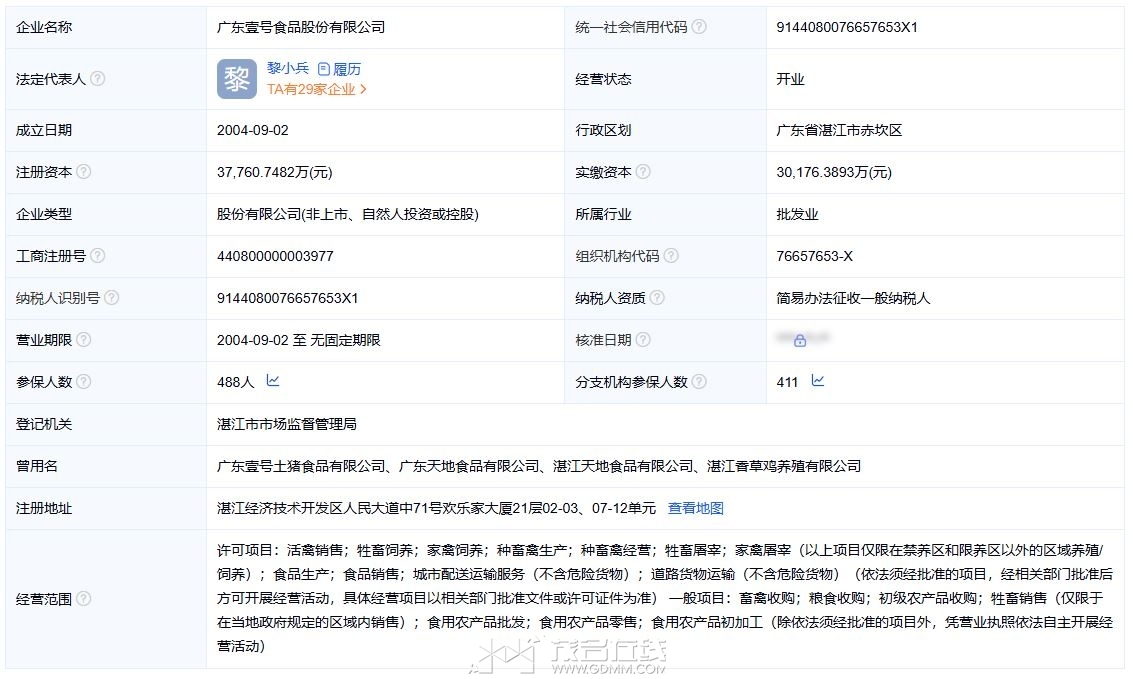1133x679 pixels.
Task: Open the help icon beside 纳税人资质
Action: pos(657,298)
